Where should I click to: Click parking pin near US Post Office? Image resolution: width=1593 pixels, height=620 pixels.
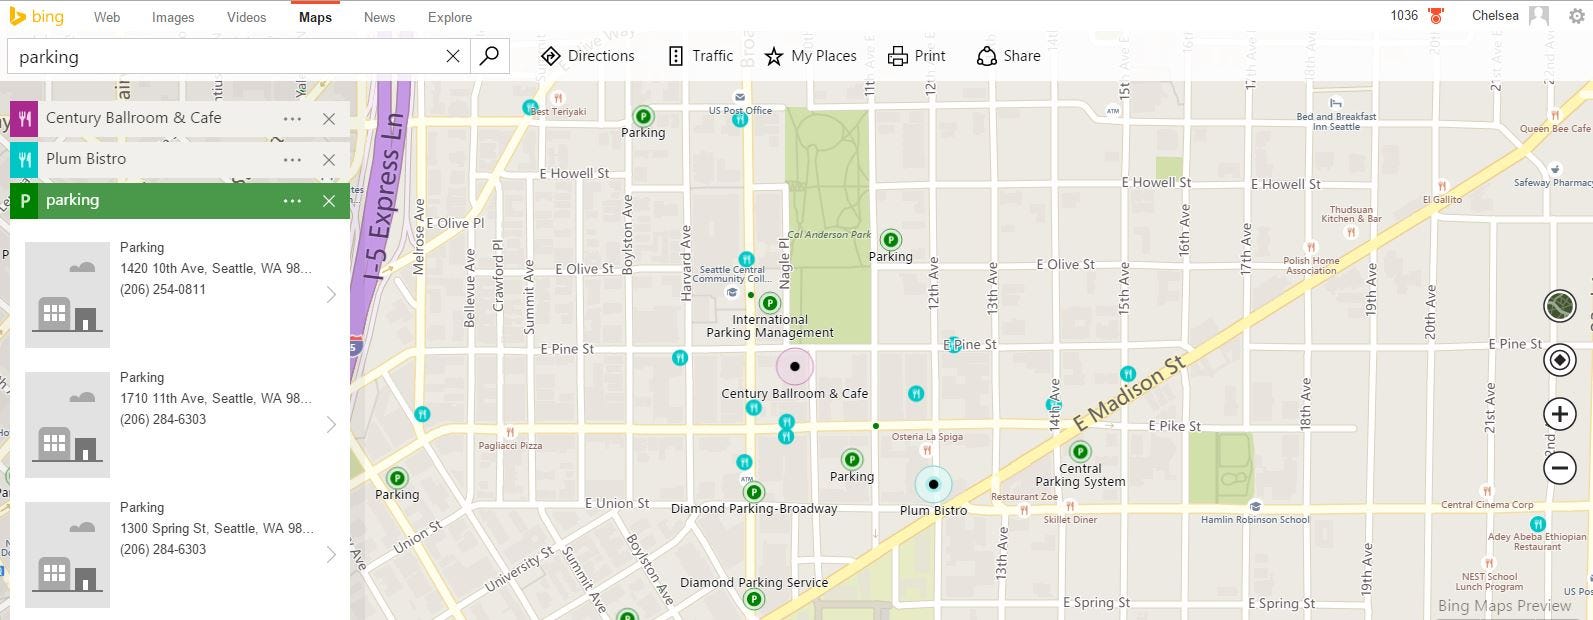[x=643, y=116]
